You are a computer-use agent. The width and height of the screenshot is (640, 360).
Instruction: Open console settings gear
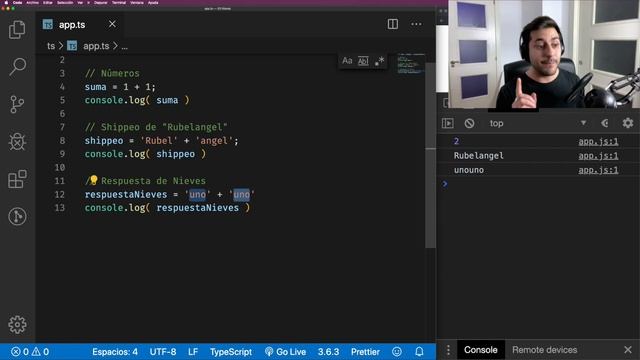(x=628, y=123)
